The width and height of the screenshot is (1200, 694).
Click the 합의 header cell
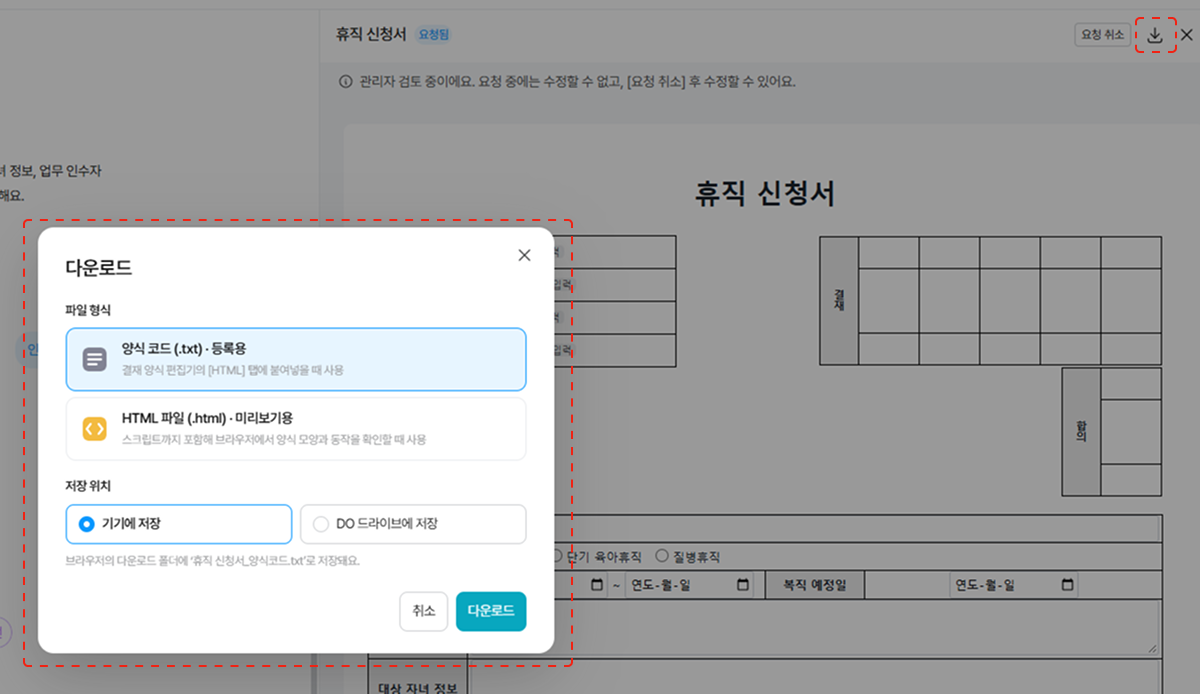point(1081,431)
